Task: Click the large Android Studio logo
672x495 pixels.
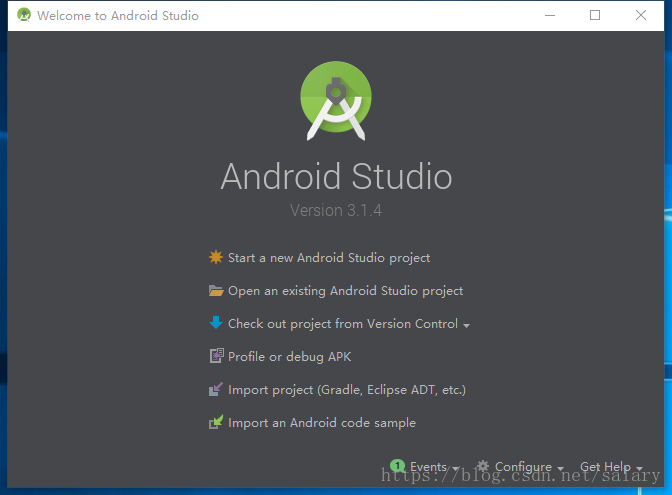Action: tap(336, 101)
